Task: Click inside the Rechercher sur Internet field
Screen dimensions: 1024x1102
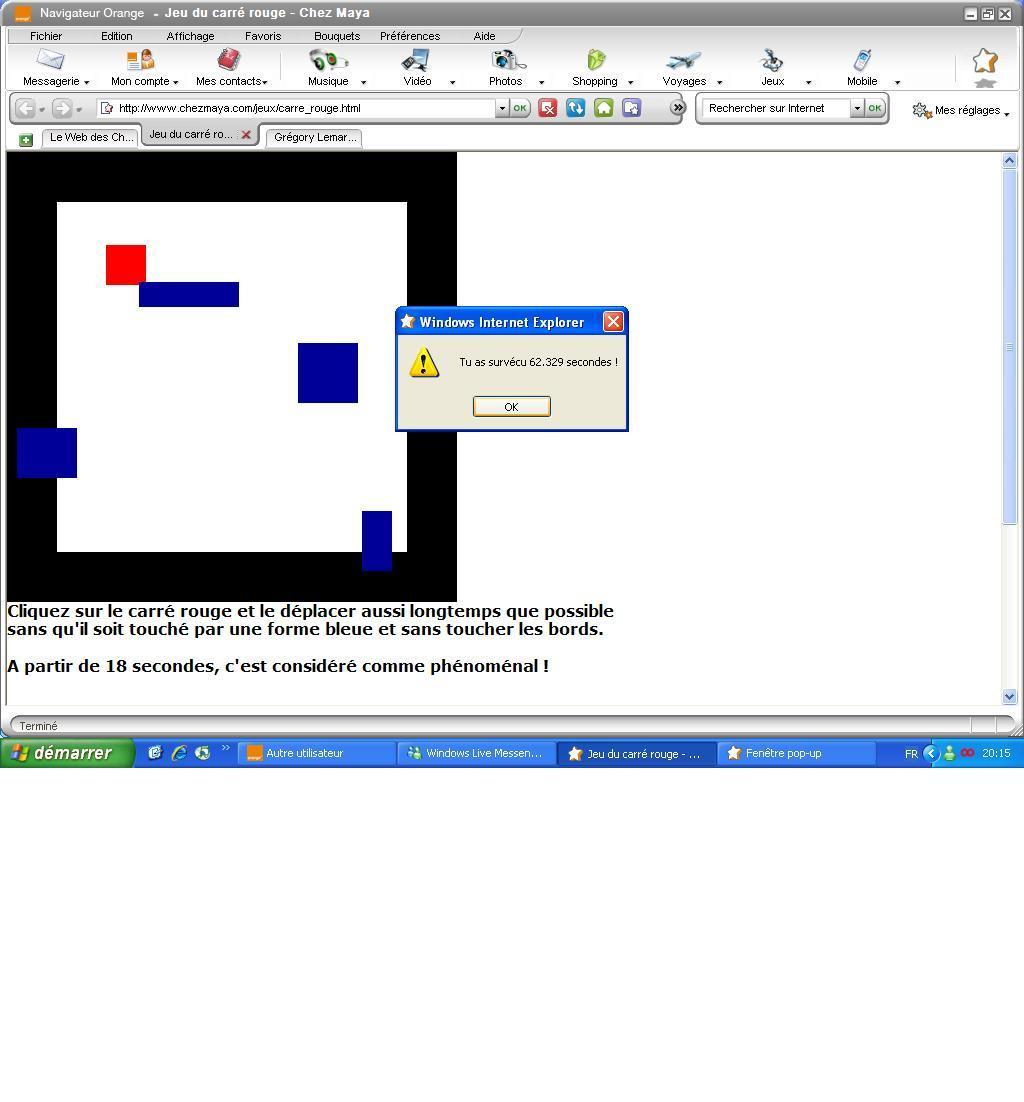Action: click(775, 108)
